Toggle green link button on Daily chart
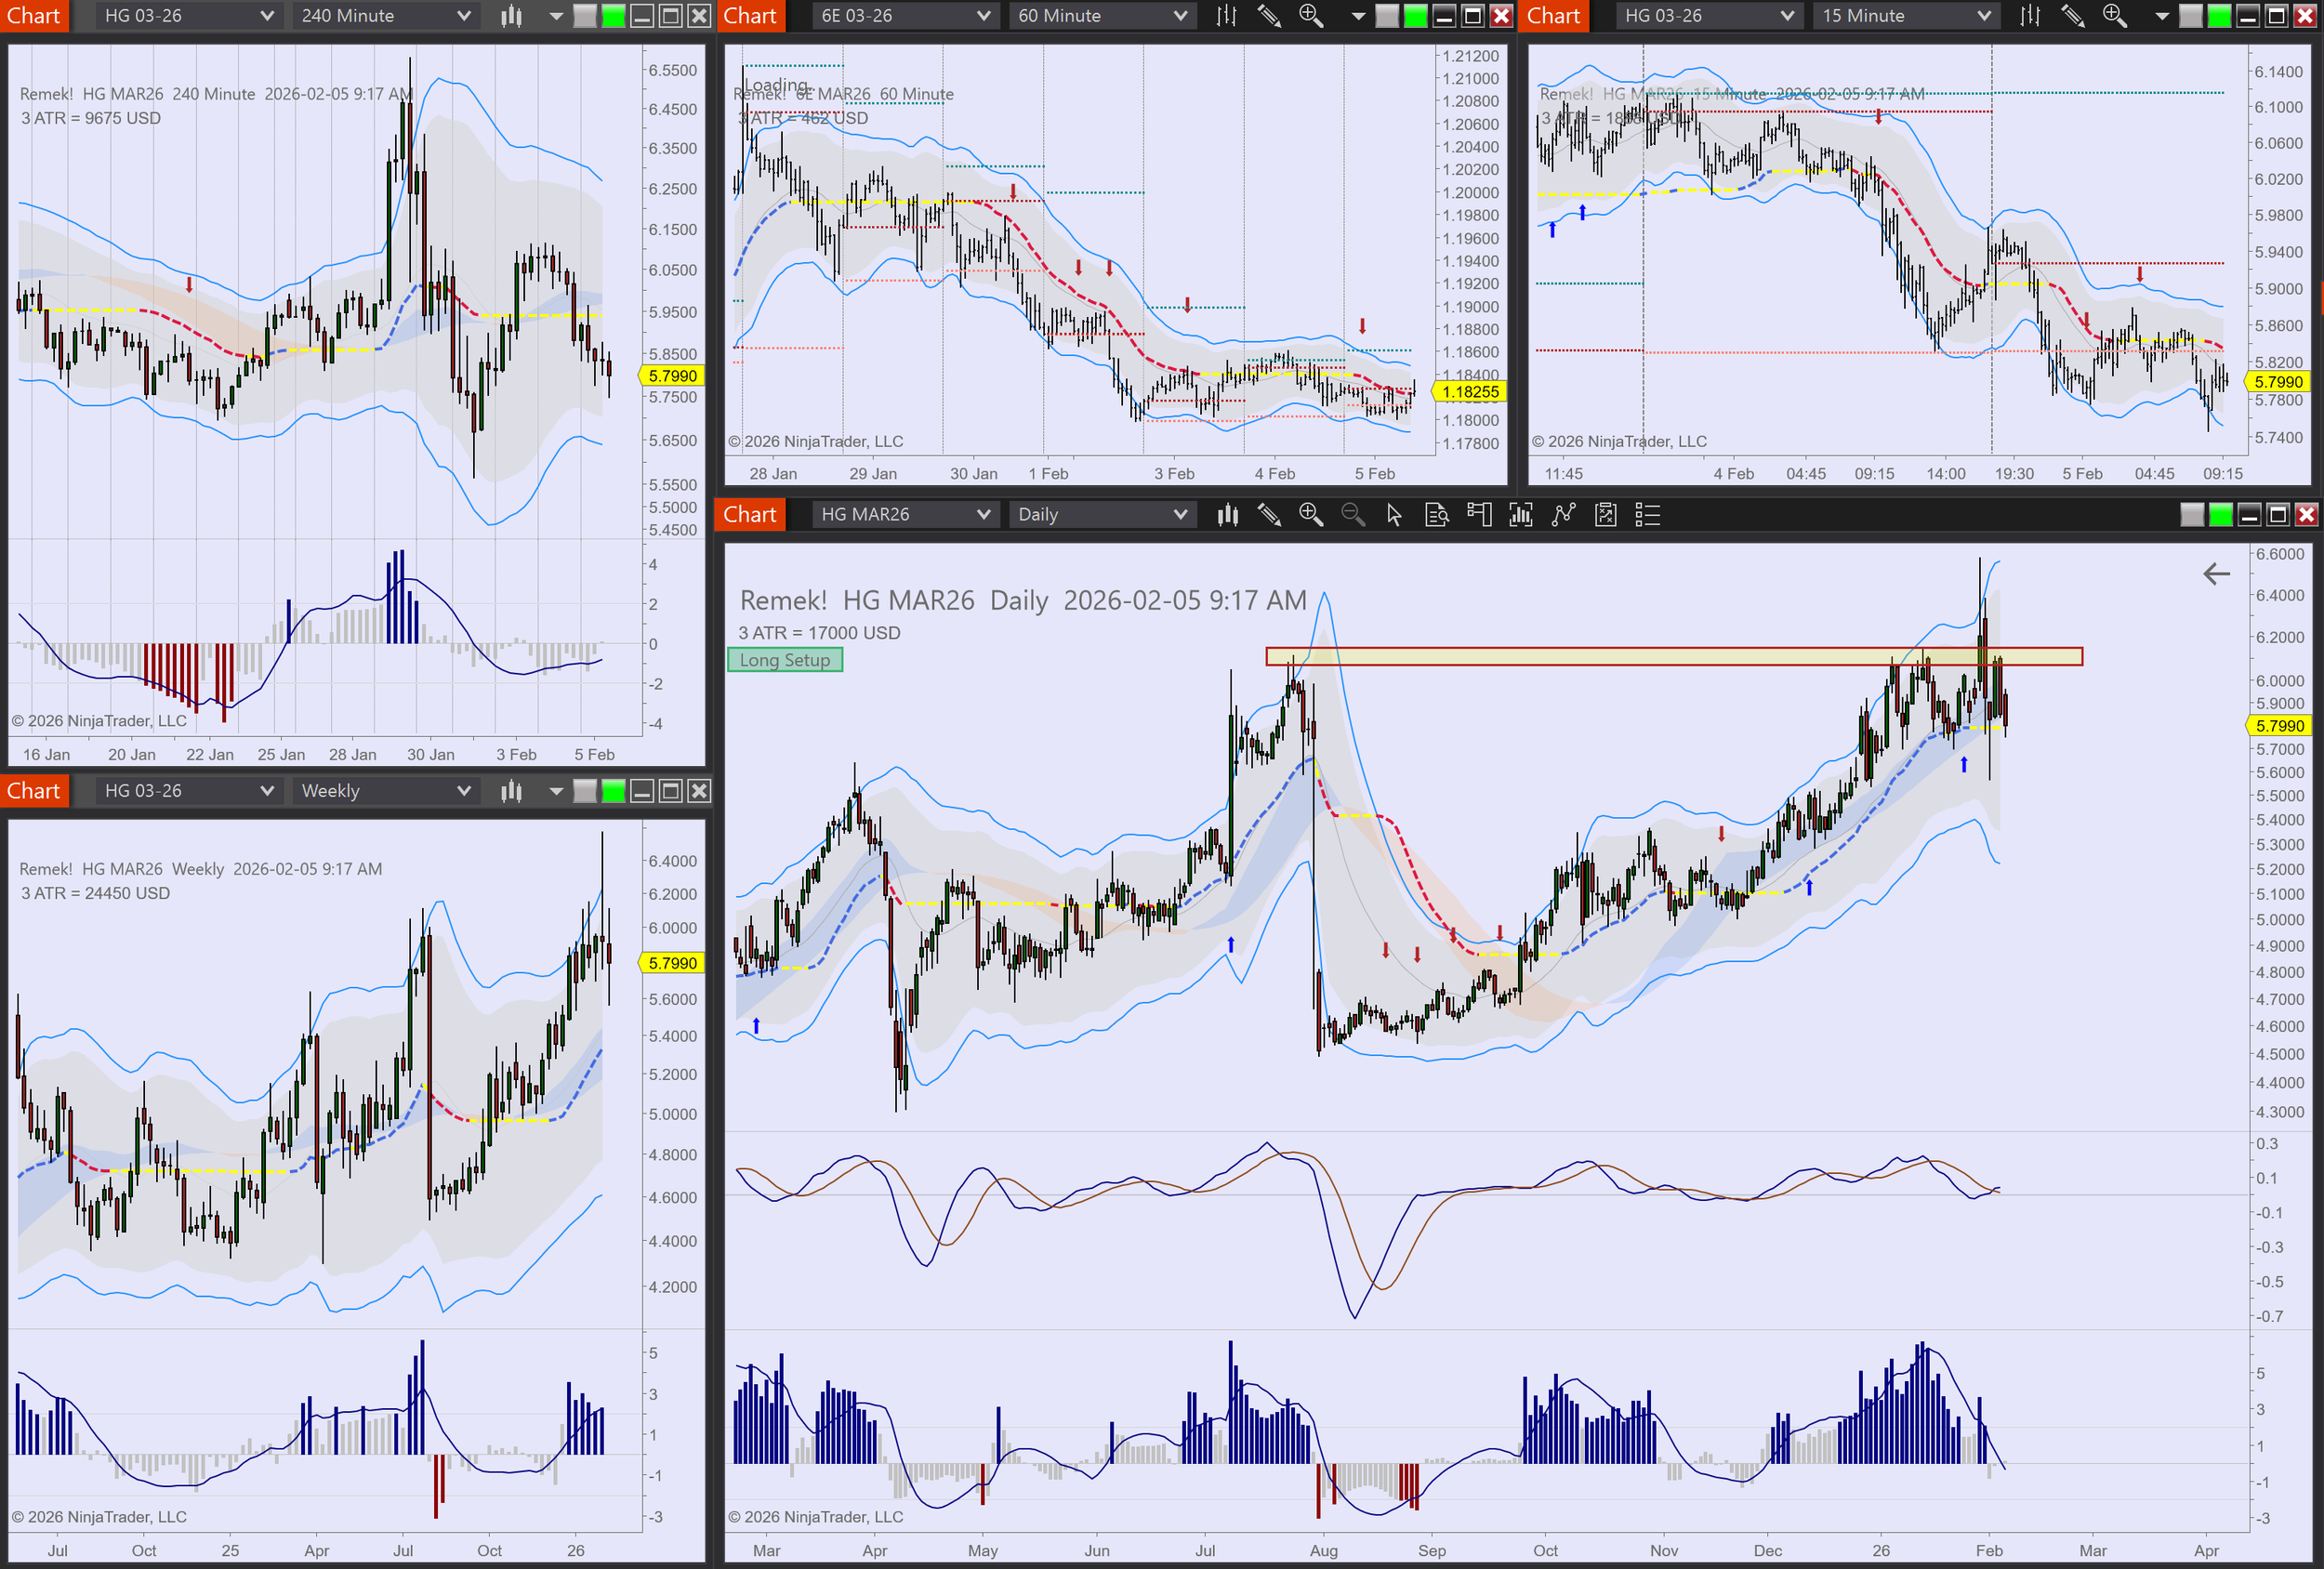The width and height of the screenshot is (2324, 1569). (x=2220, y=515)
